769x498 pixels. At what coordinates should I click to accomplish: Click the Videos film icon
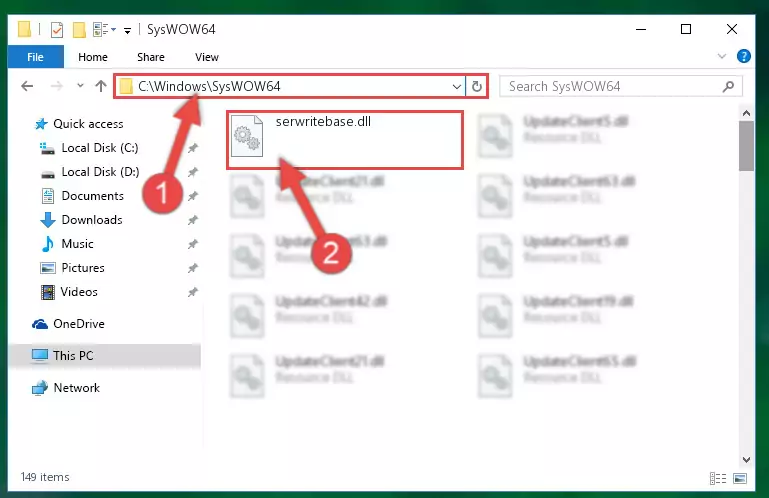point(48,292)
